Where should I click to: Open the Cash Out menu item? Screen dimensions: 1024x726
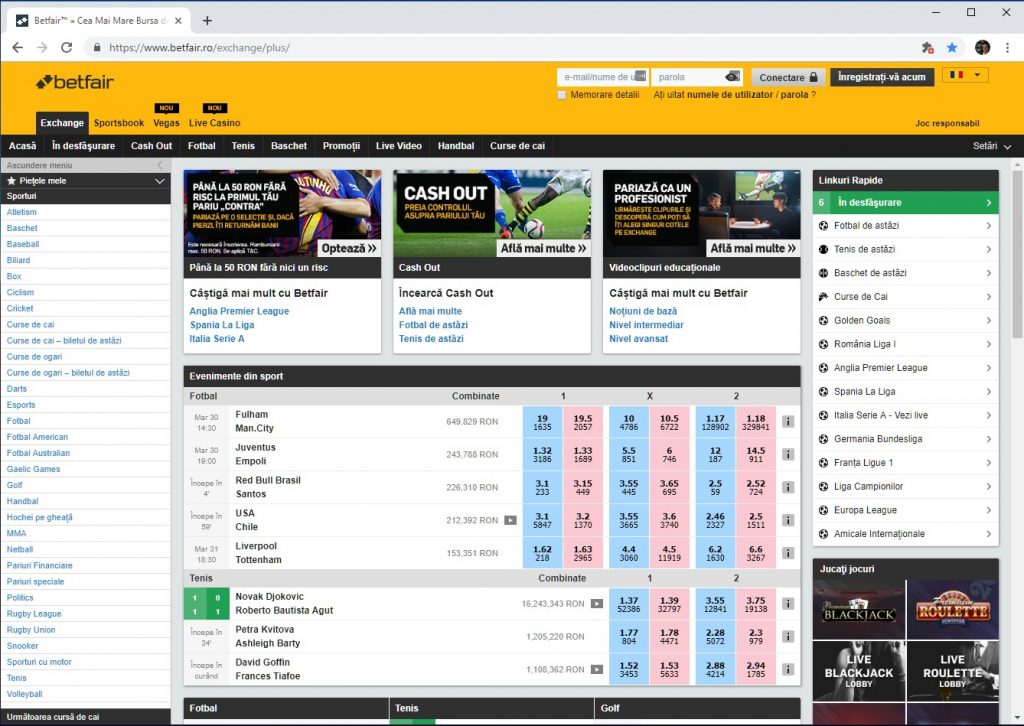click(152, 146)
